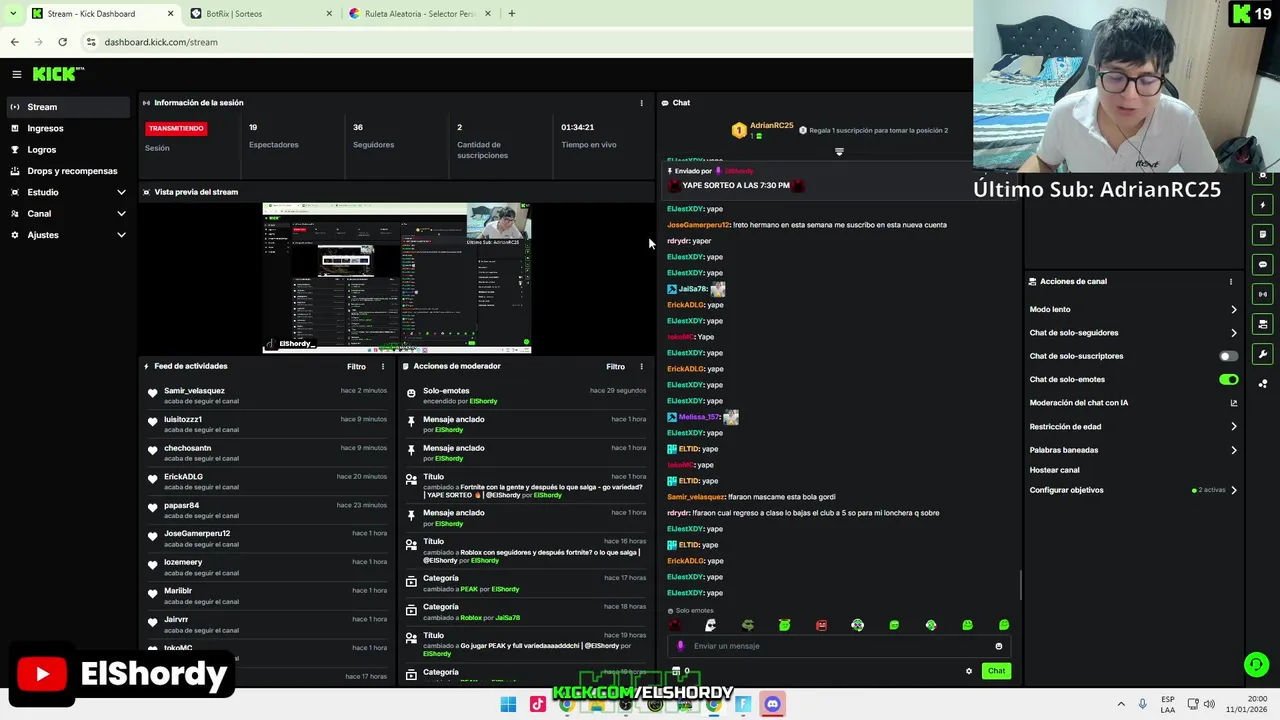
Task: Go back with the browser back arrow
Action: [x=14, y=42]
